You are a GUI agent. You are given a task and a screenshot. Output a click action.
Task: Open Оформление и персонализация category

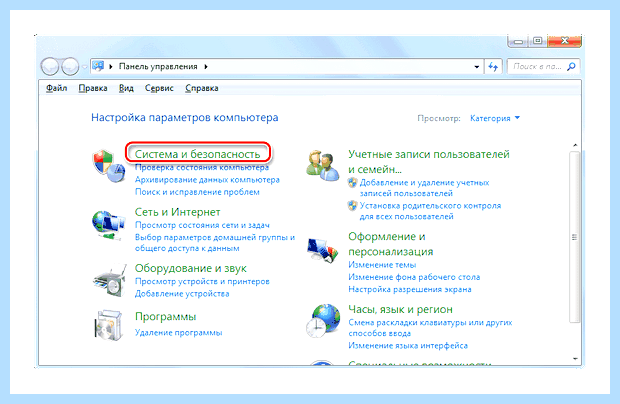391,244
